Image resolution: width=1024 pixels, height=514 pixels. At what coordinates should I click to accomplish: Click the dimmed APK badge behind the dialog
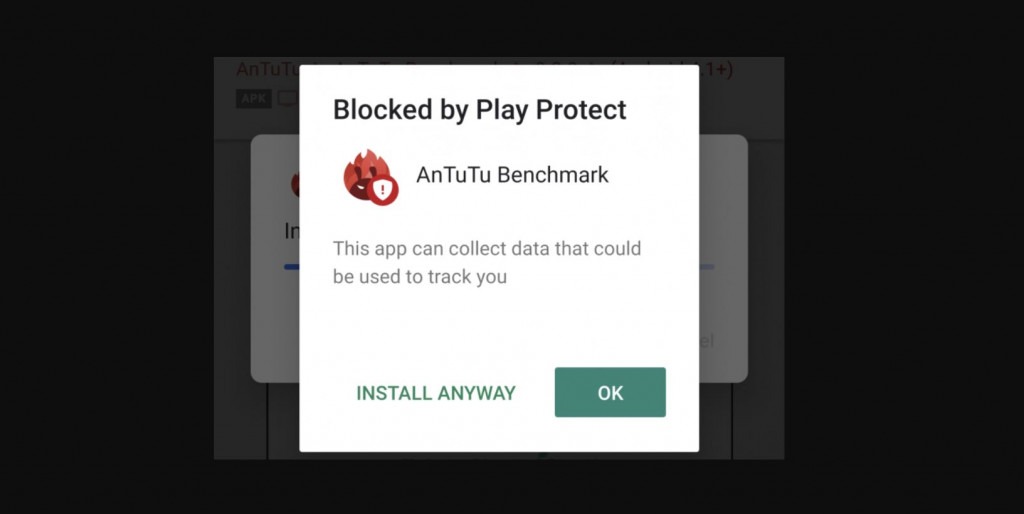[253, 99]
